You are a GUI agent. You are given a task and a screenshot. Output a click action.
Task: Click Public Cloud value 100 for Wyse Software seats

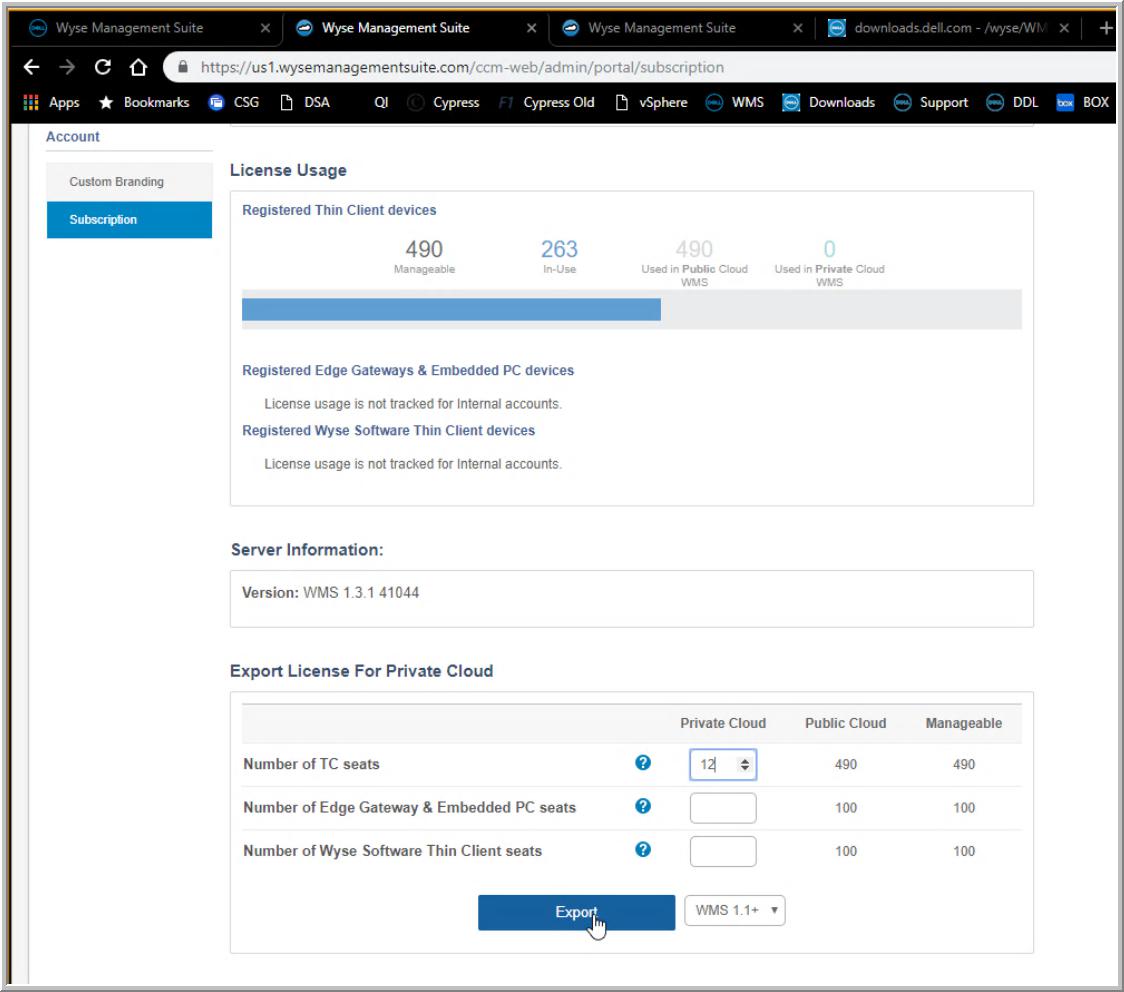pyautogui.click(x=846, y=852)
